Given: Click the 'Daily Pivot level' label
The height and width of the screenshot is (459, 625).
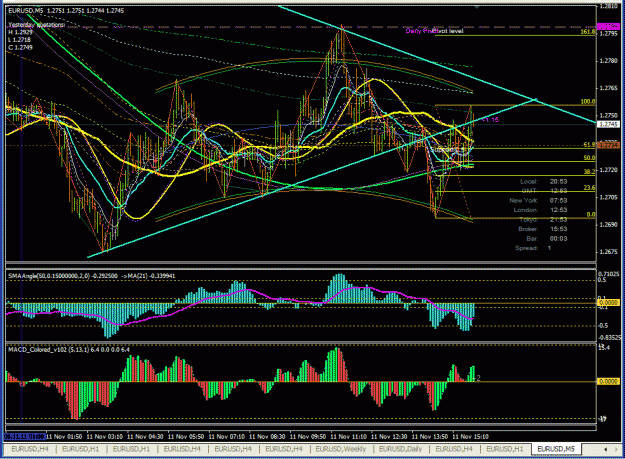Looking at the screenshot, I should (x=434, y=31).
